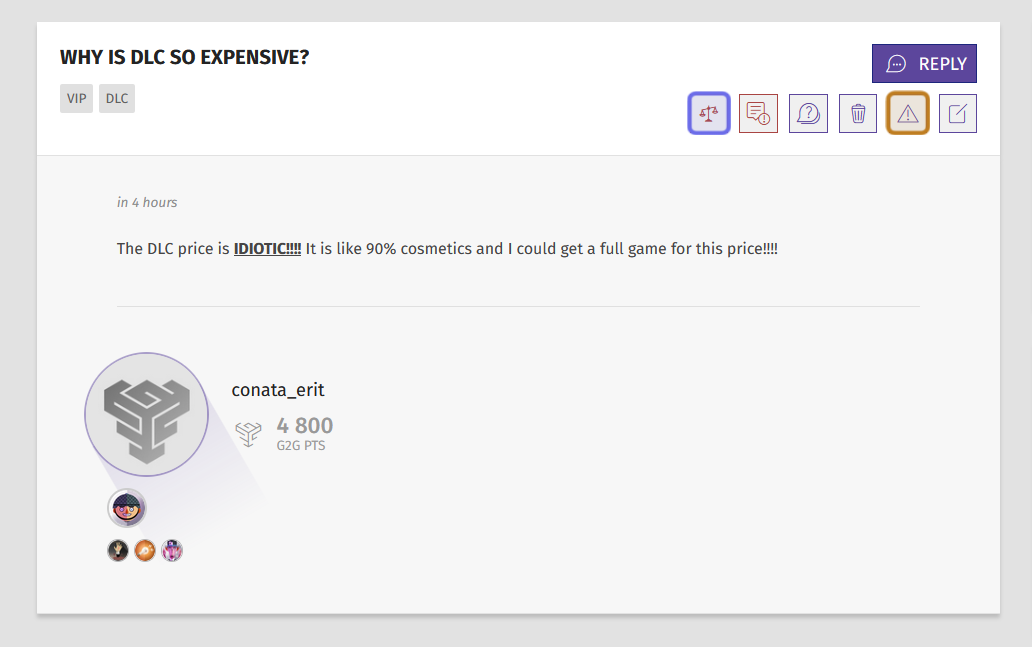Click the REPLY button
1032x647 pixels.
(924, 63)
